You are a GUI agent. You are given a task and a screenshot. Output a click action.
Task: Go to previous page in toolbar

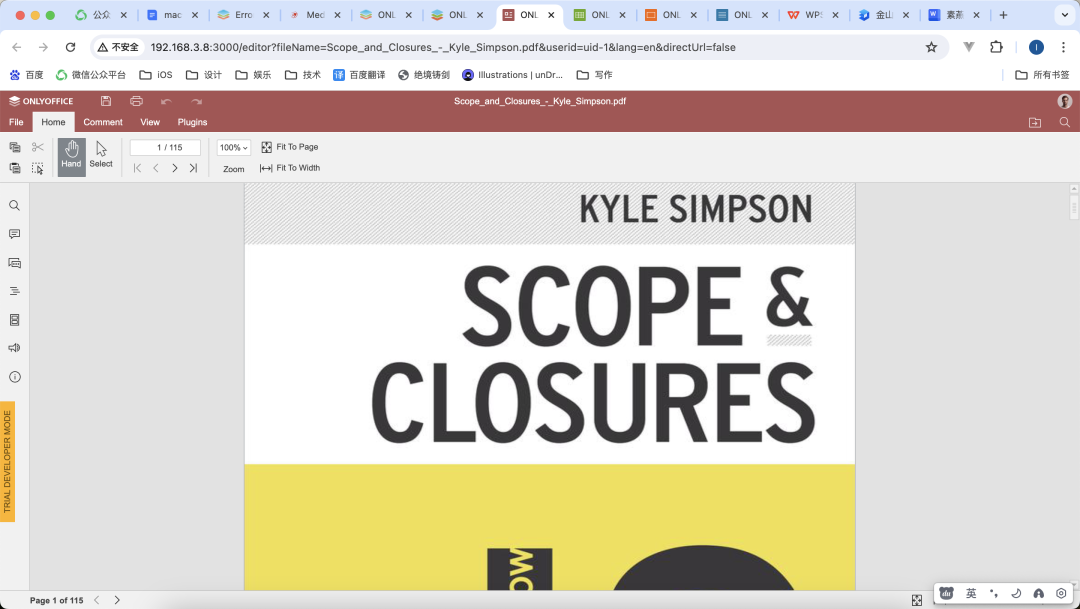156,168
